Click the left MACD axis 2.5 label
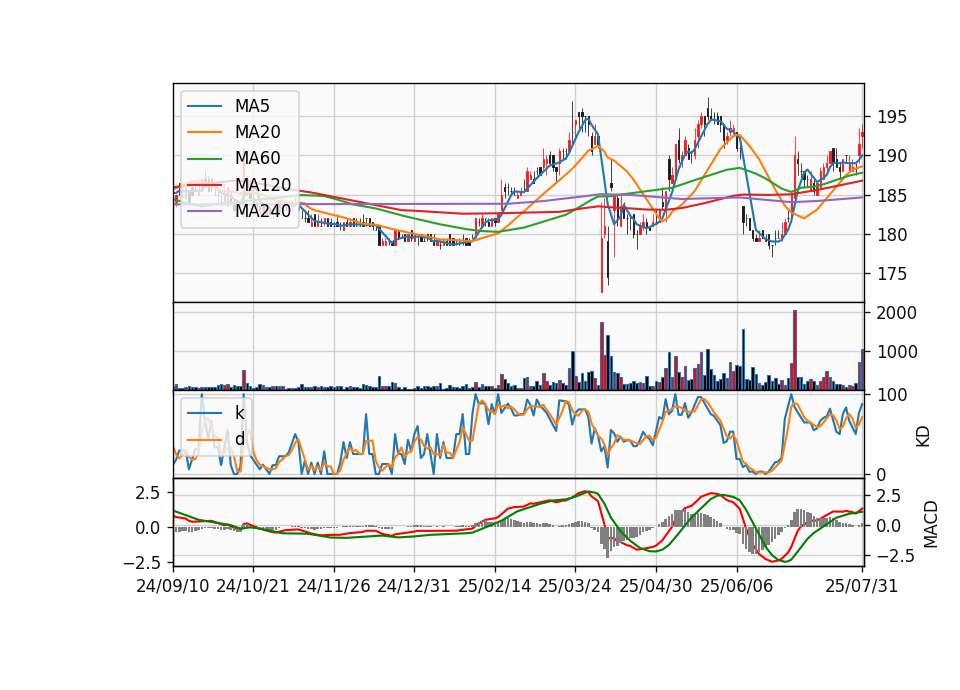960x690 pixels. tap(148, 493)
